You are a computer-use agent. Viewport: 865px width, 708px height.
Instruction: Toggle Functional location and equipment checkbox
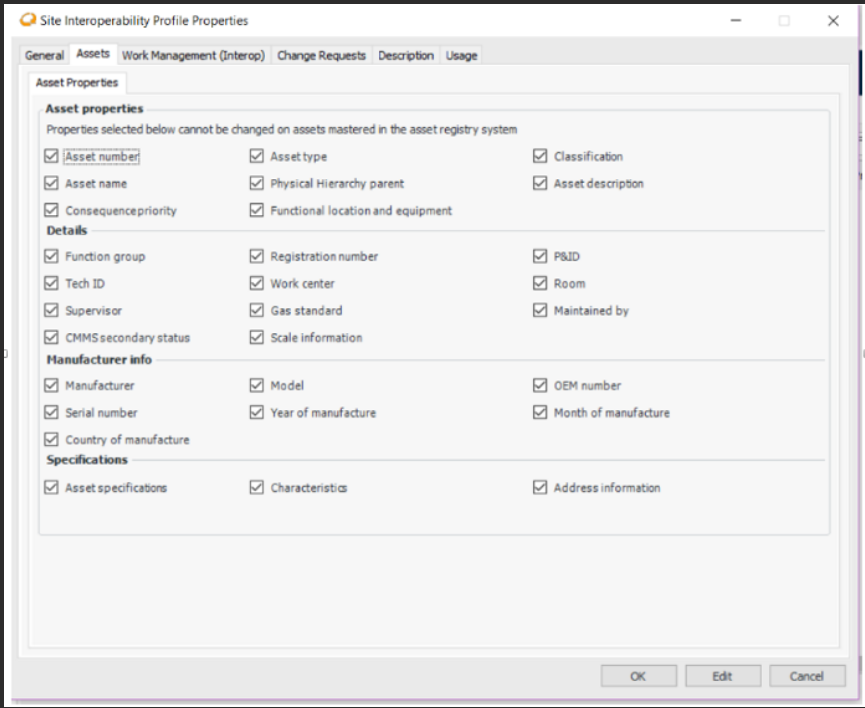pos(257,210)
